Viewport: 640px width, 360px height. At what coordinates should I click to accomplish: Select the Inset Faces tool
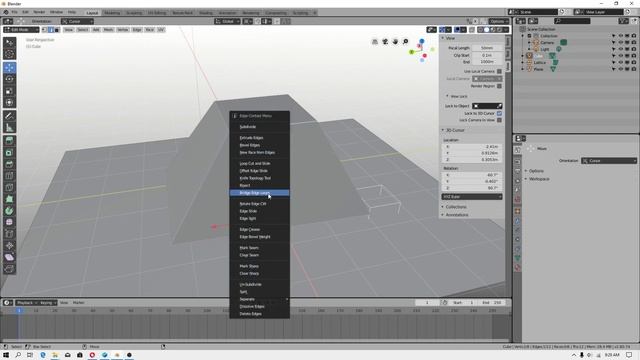click(x=9, y=153)
